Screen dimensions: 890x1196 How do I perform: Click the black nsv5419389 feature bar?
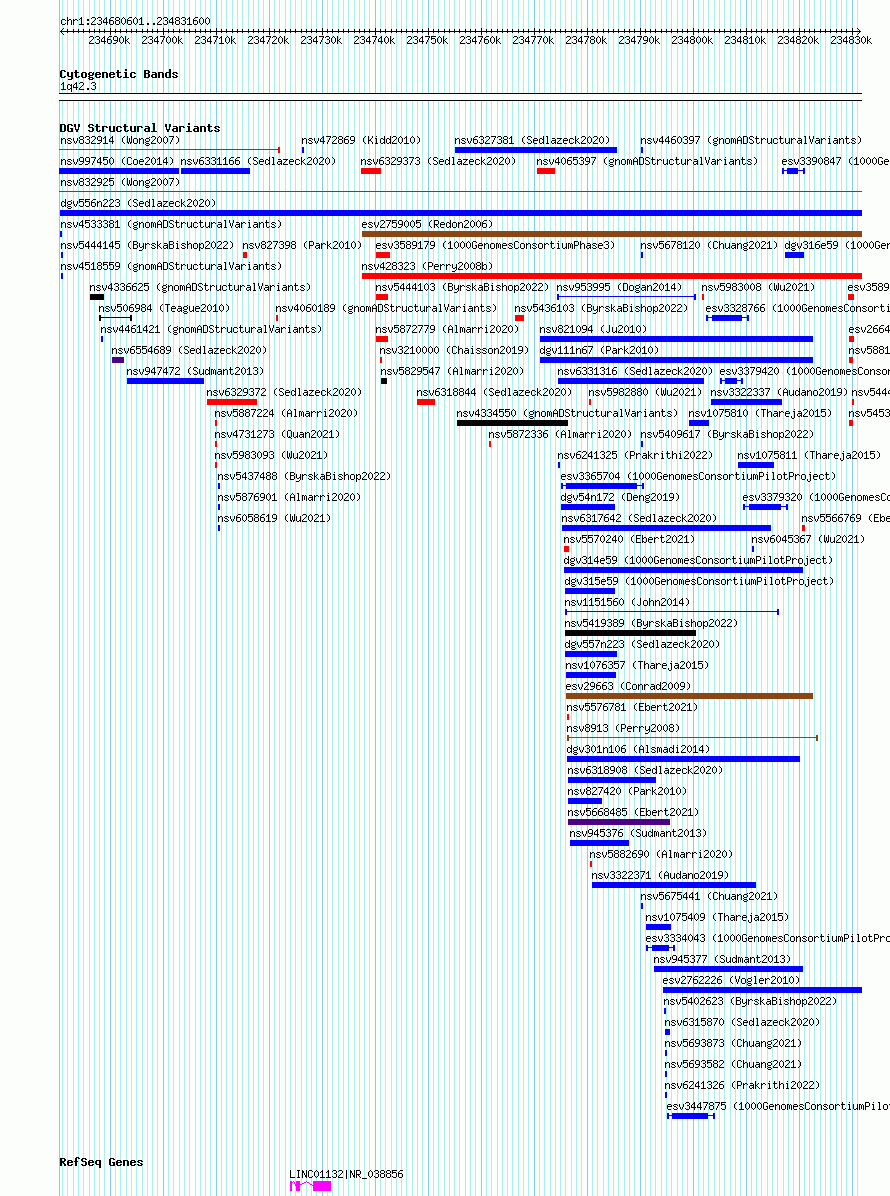tap(631, 633)
